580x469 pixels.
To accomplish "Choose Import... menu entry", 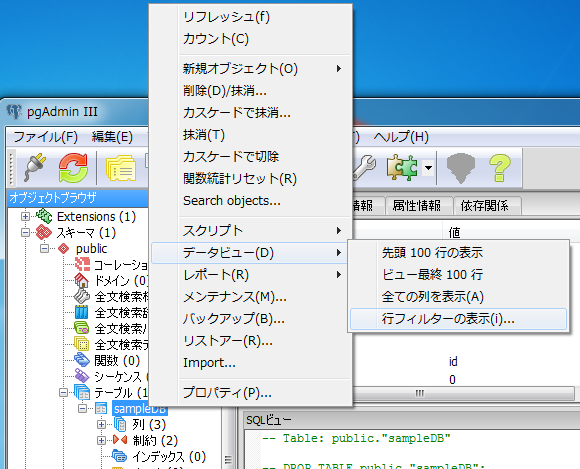I will (250, 362).
